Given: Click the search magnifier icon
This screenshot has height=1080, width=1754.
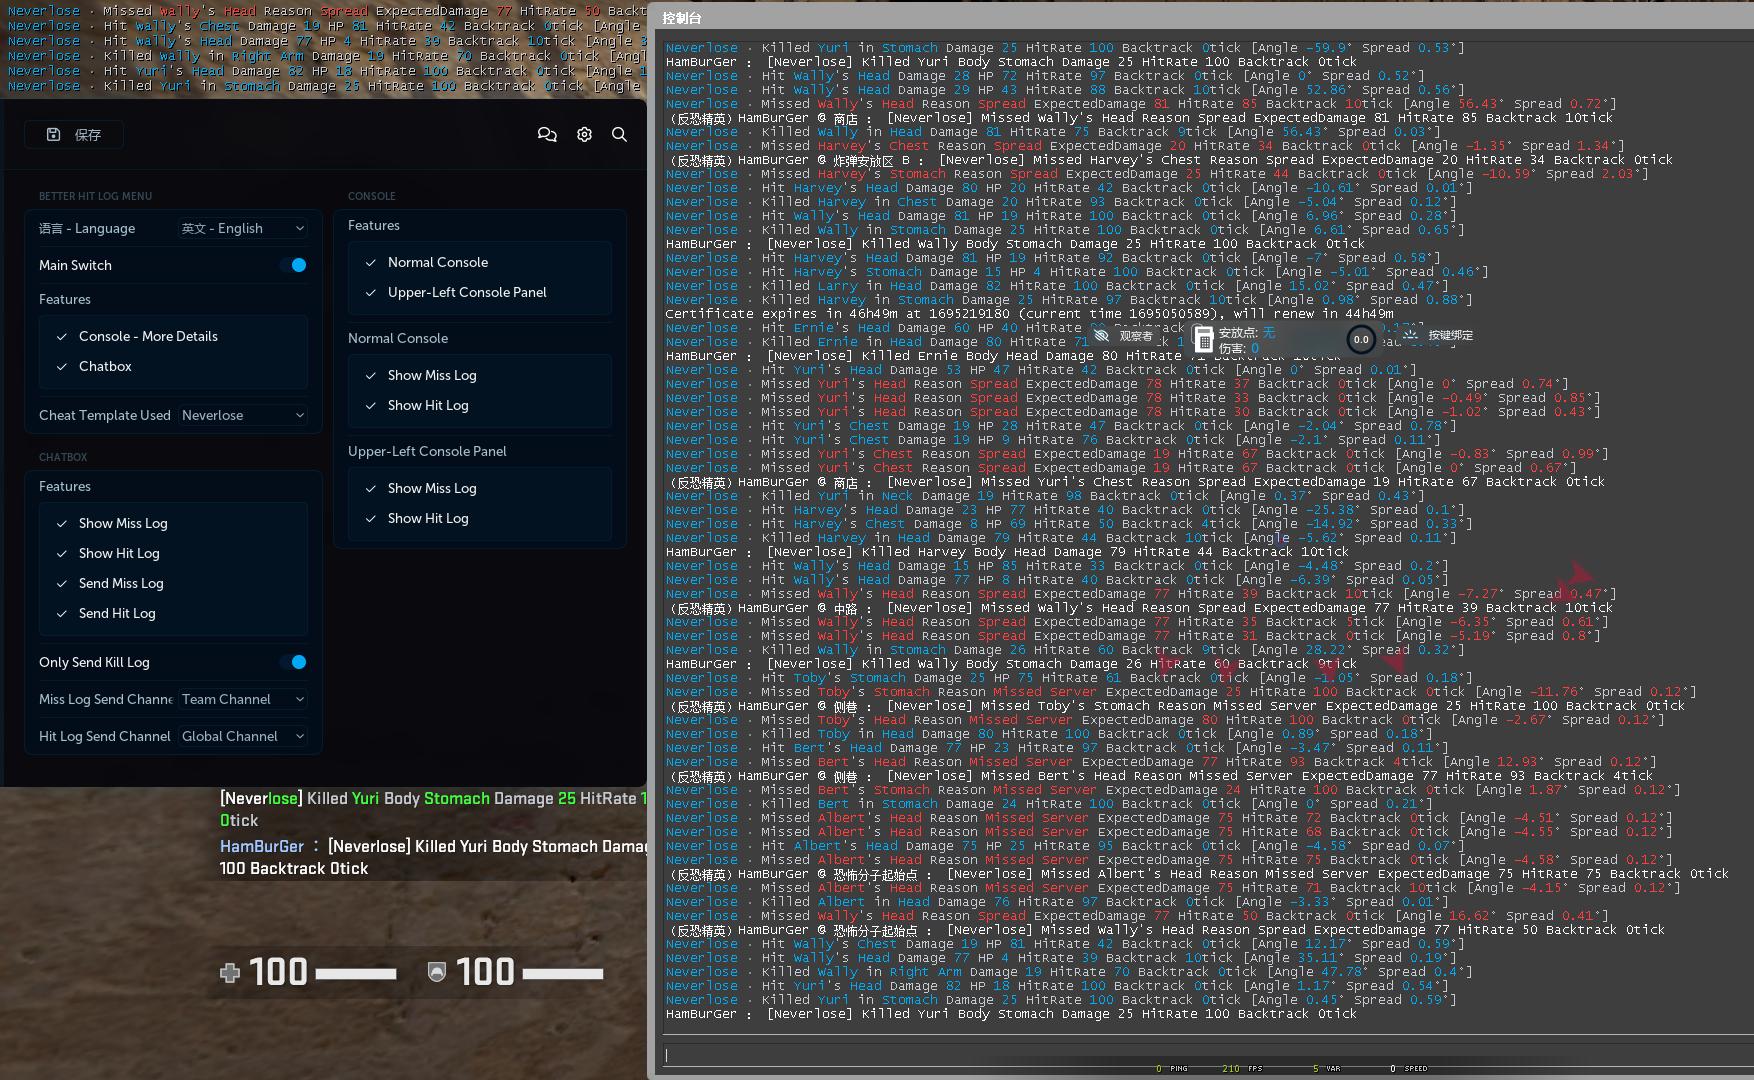Looking at the screenshot, I should pyautogui.click(x=620, y=134).
